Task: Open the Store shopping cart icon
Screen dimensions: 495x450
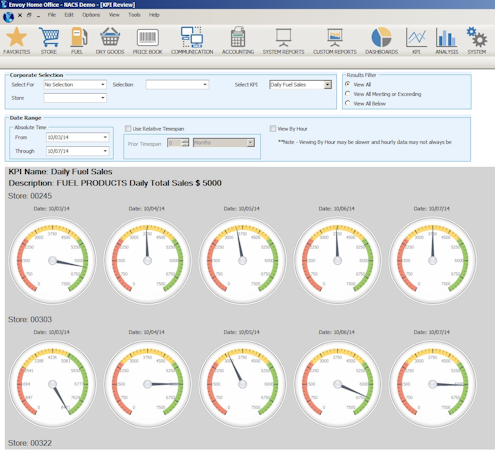Action: click(x=49, y=37)
